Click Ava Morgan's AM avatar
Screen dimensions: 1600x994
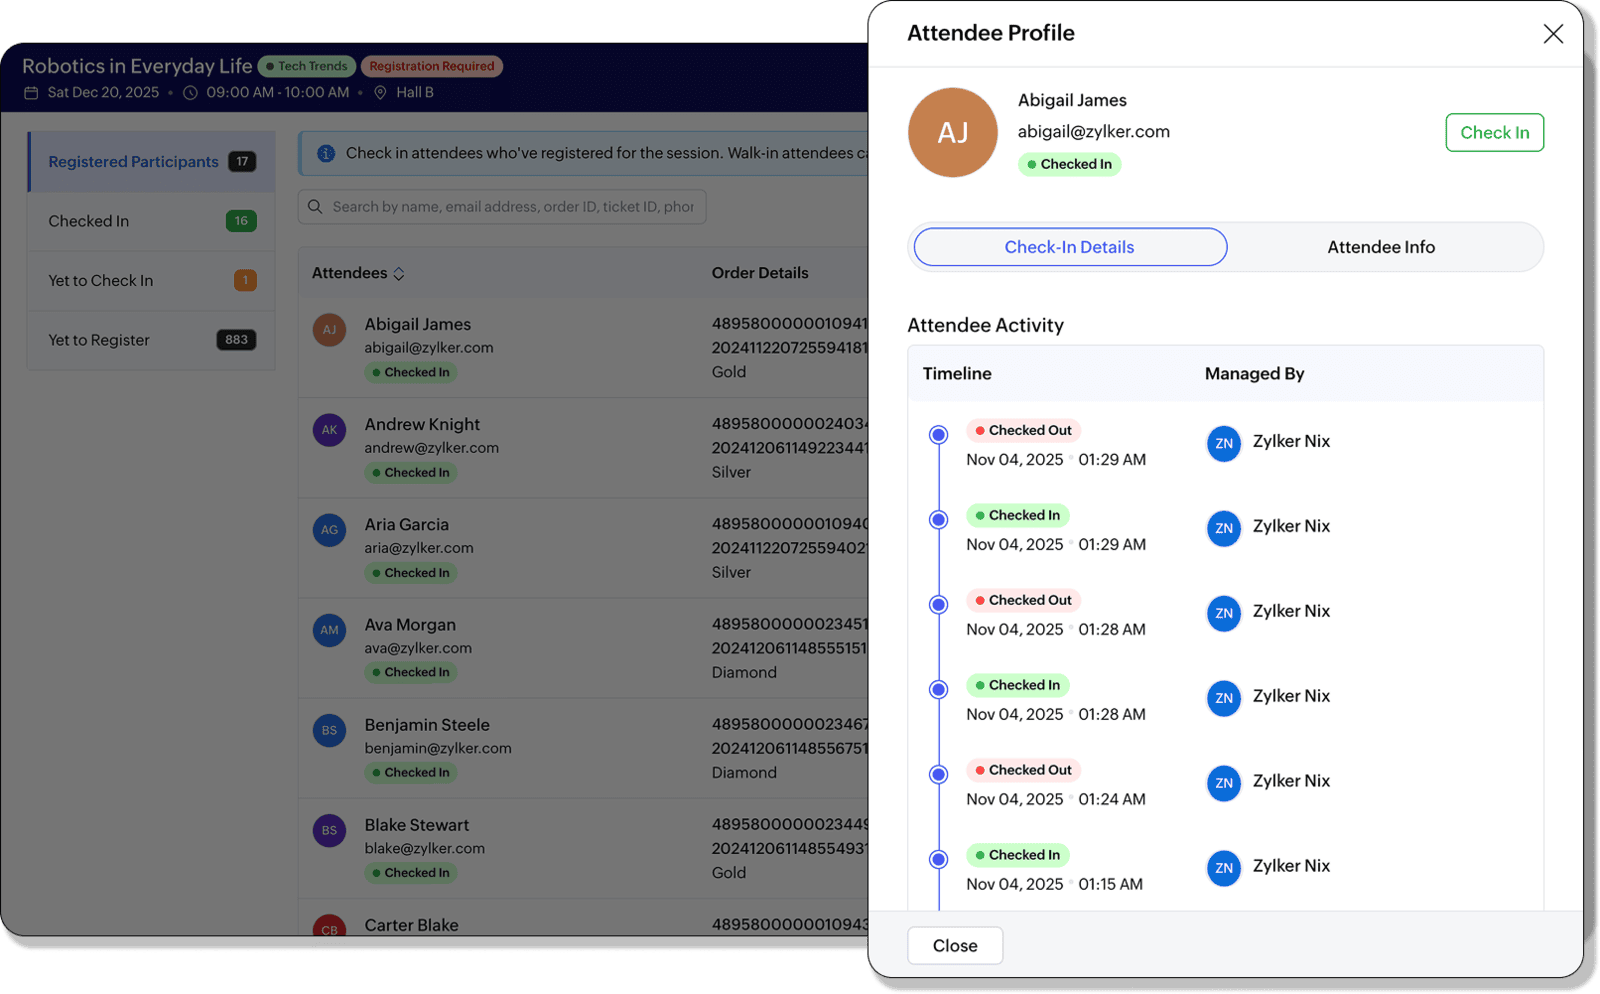click(x=329, y=630)
